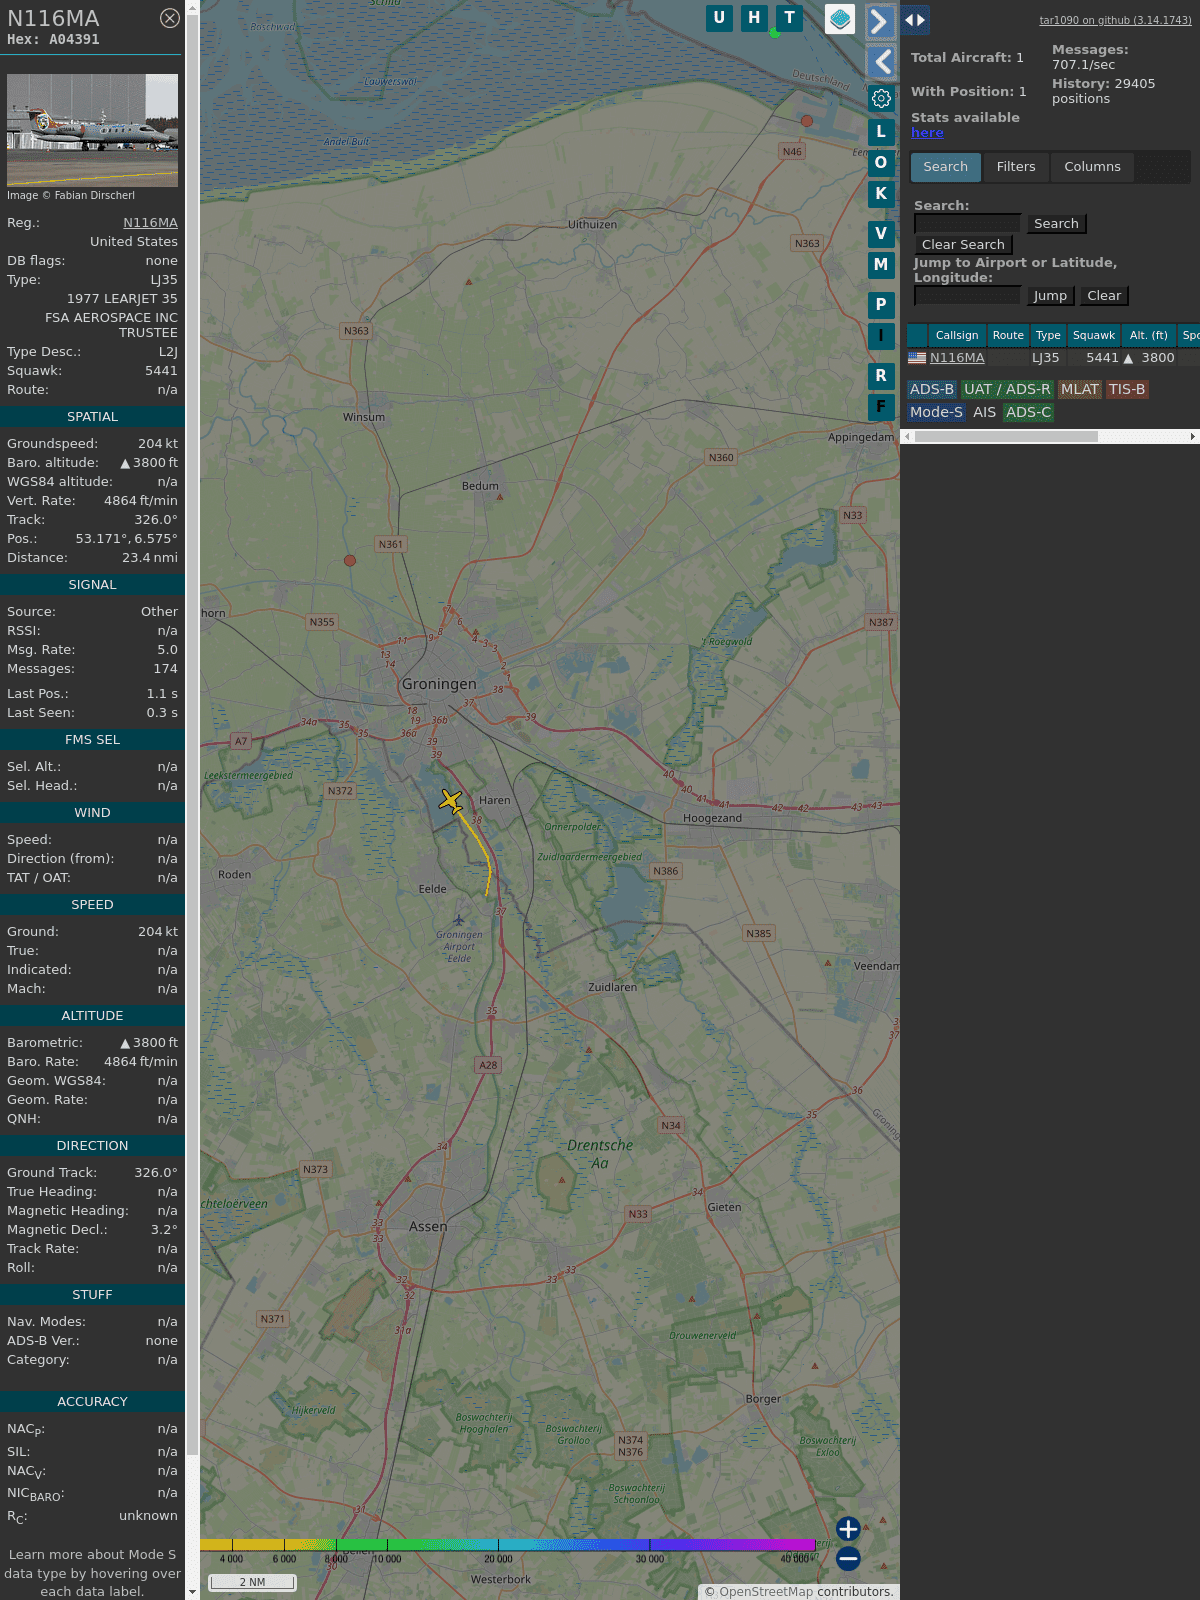
Task: Toggle the O map button
Action: pos(881,162)
